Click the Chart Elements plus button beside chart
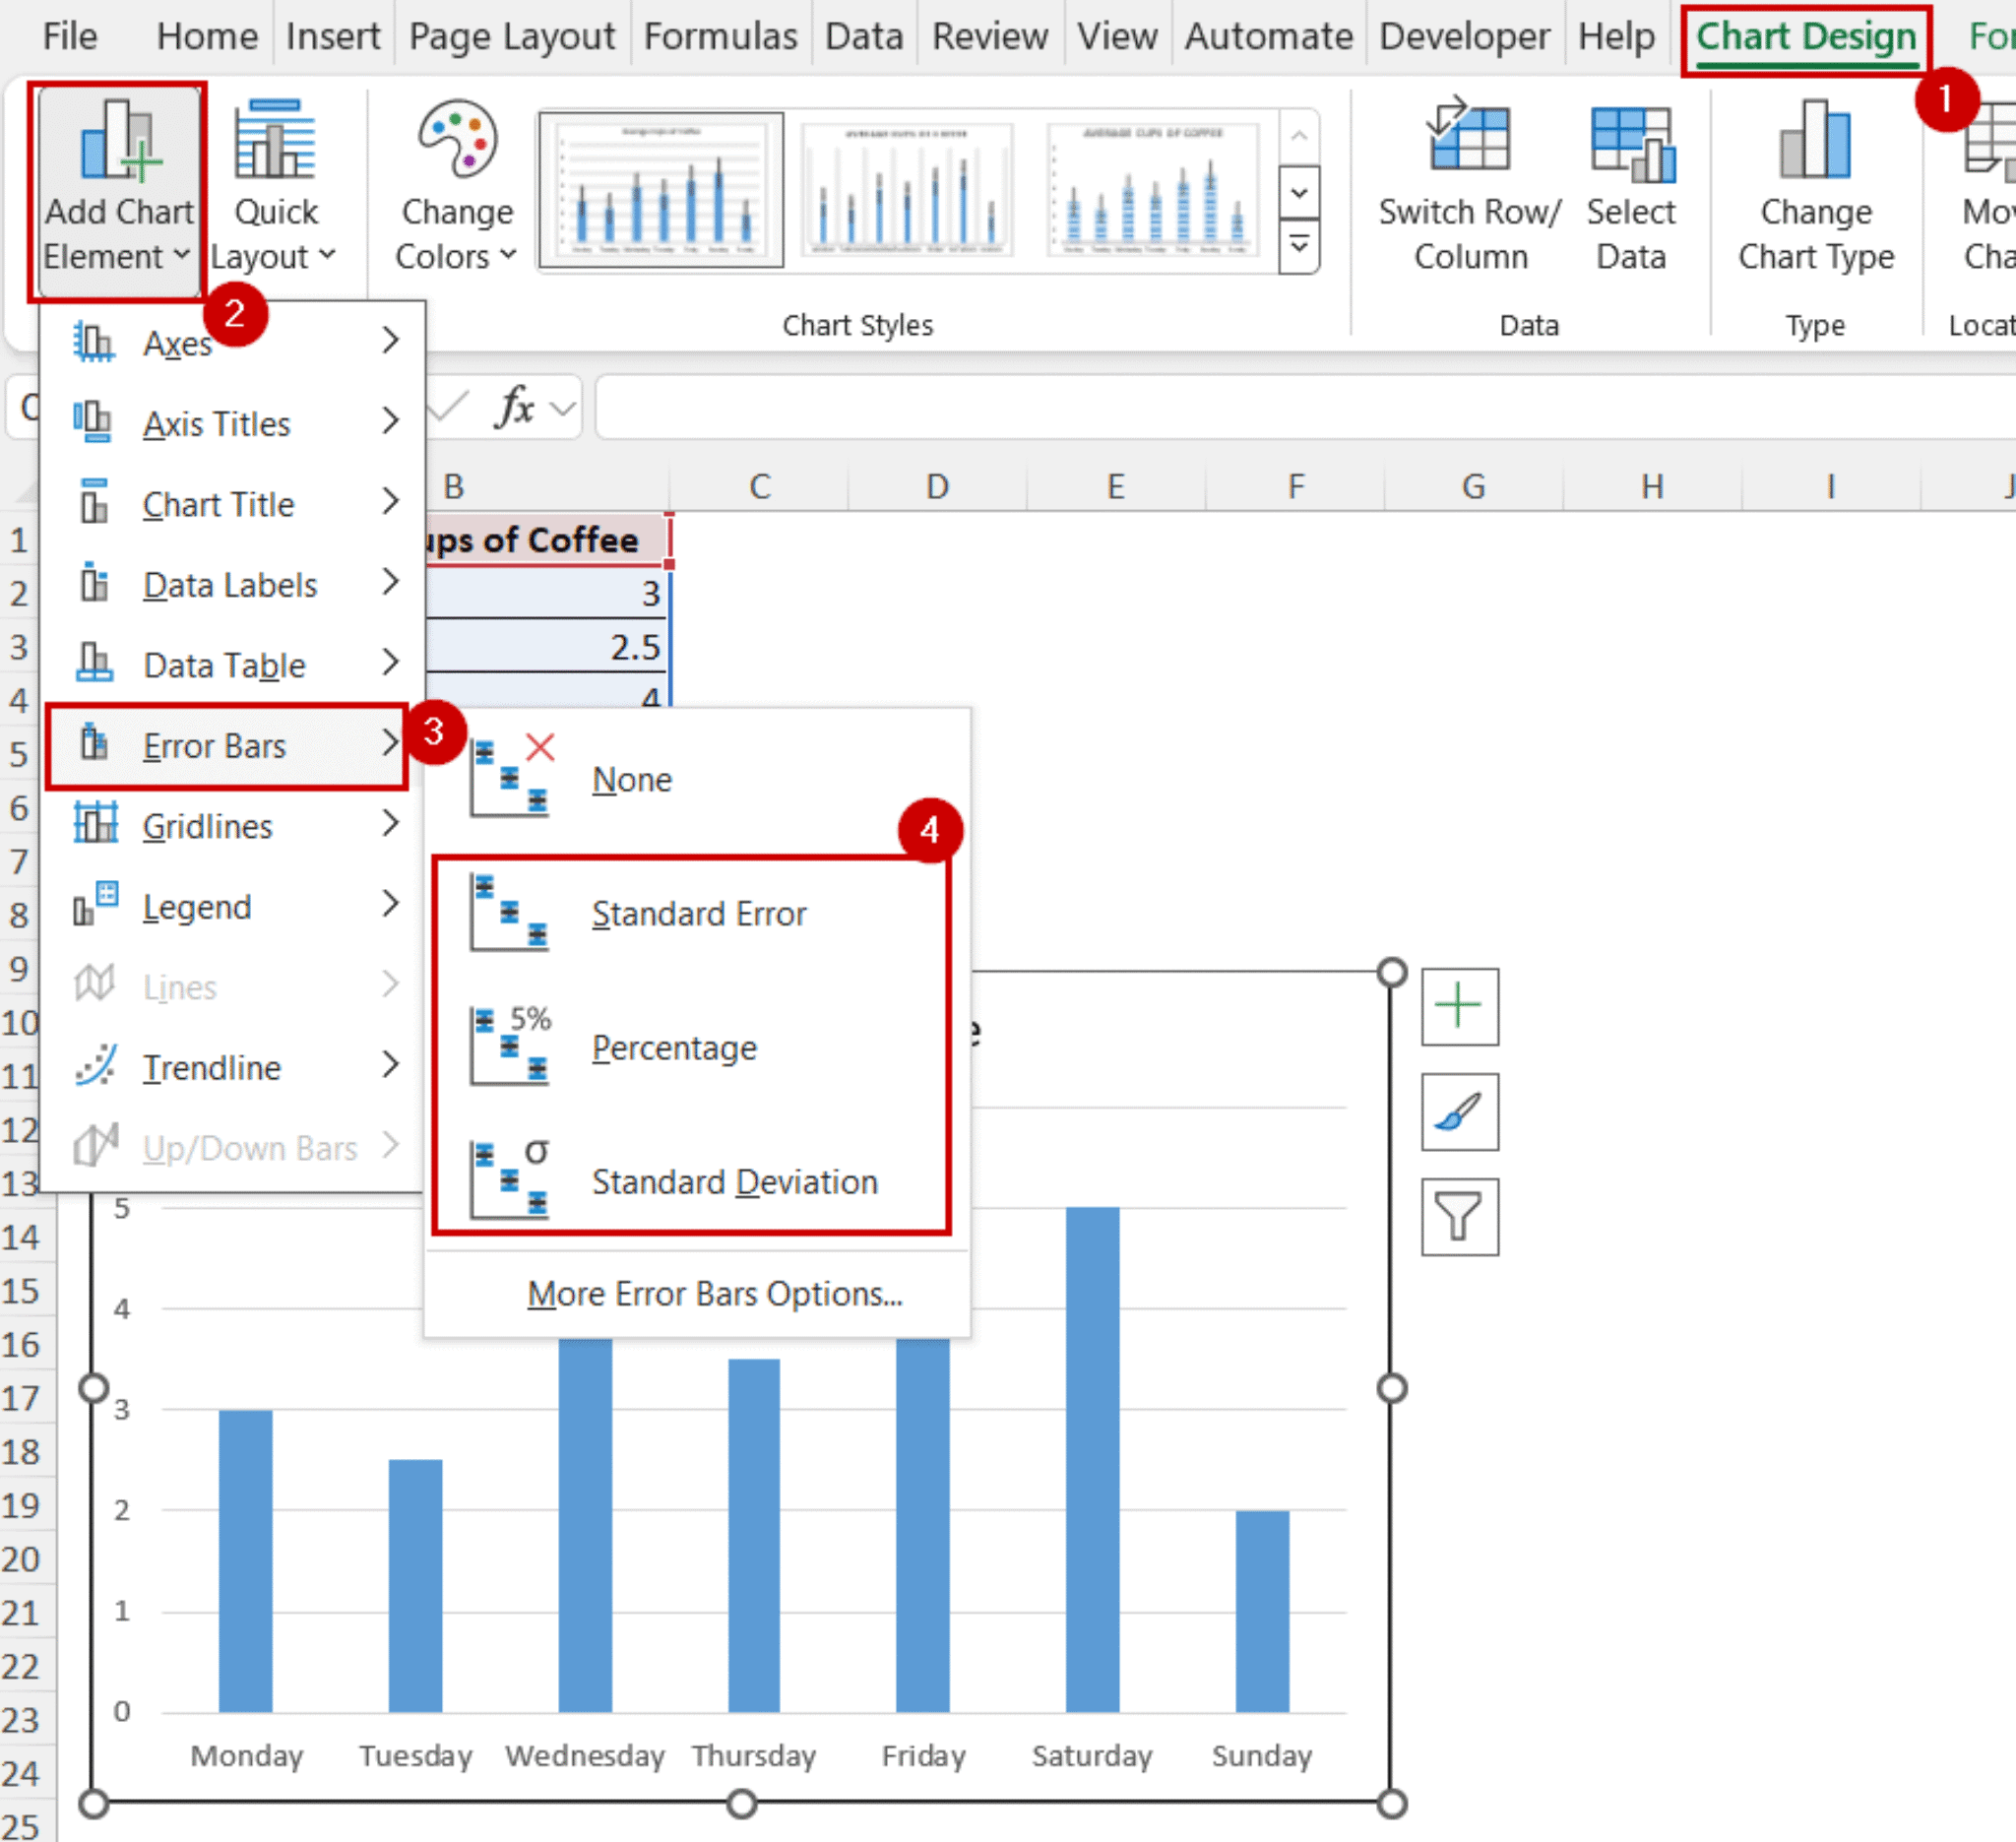The height and width of the screenshot is (1842, 2016). 1459,1006
